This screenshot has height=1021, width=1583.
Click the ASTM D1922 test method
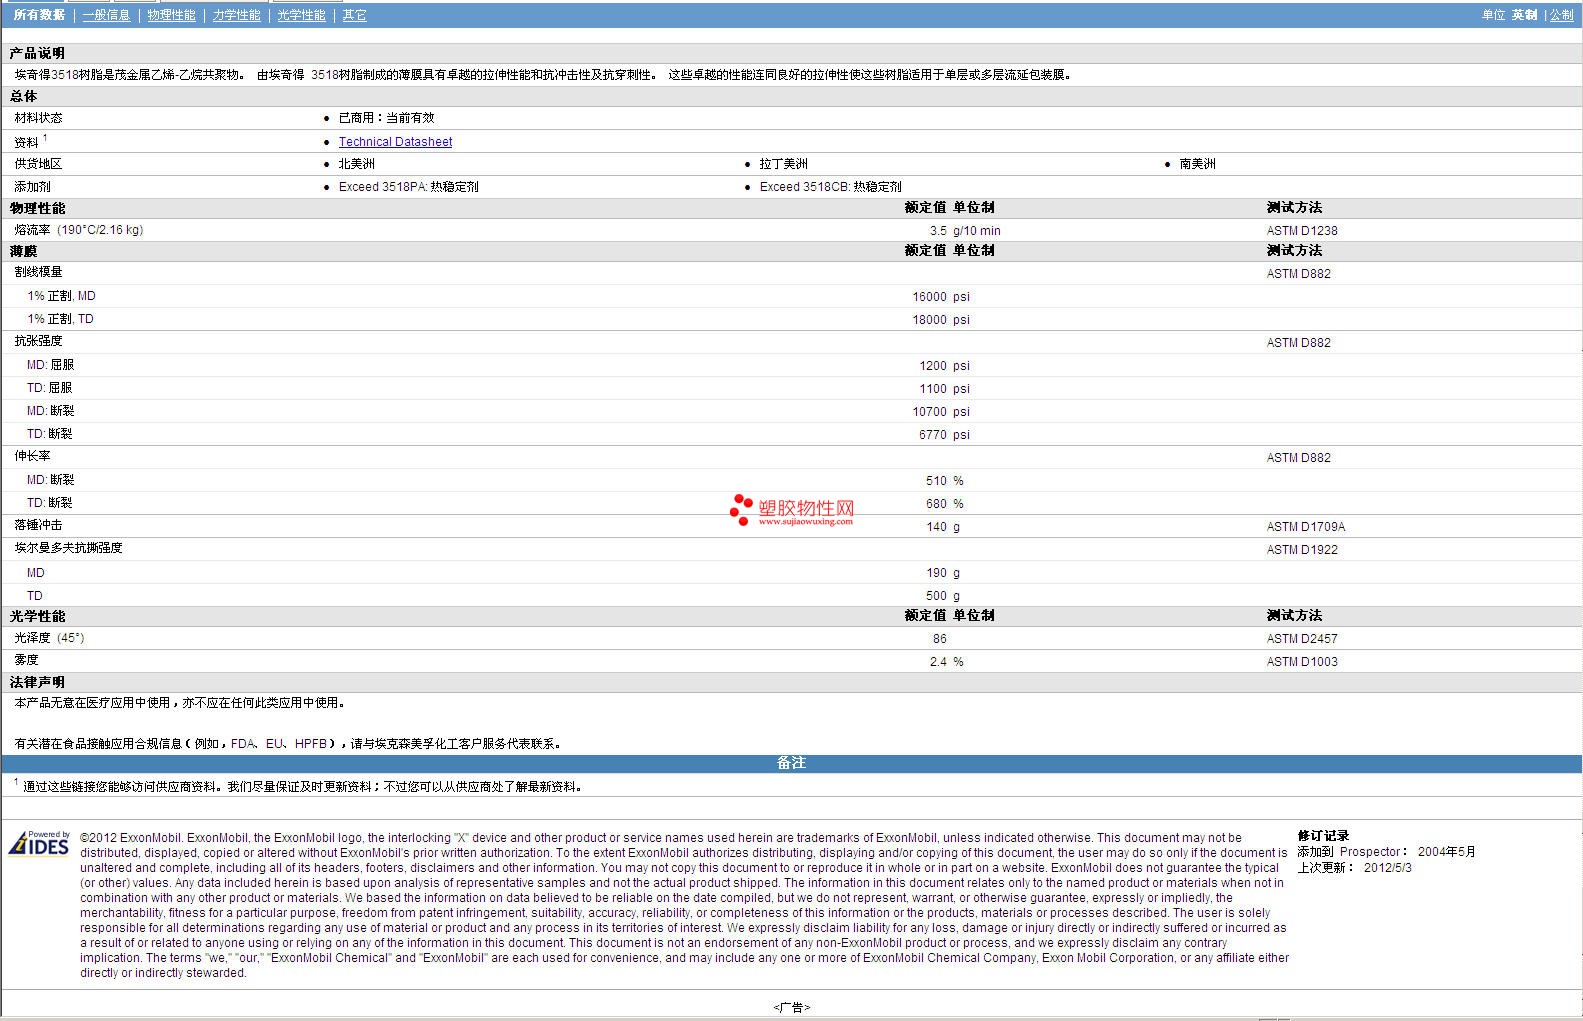point(1302,550)
